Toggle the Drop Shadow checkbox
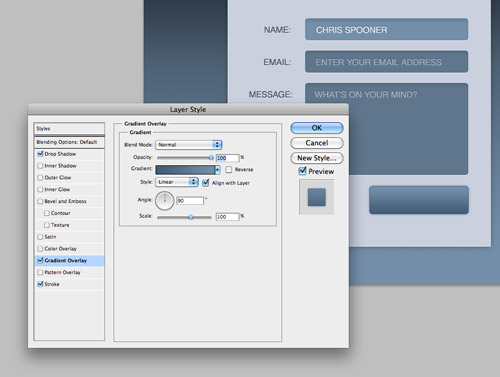The width and height of the screenshot is (500, 377). tap(40, 154)
